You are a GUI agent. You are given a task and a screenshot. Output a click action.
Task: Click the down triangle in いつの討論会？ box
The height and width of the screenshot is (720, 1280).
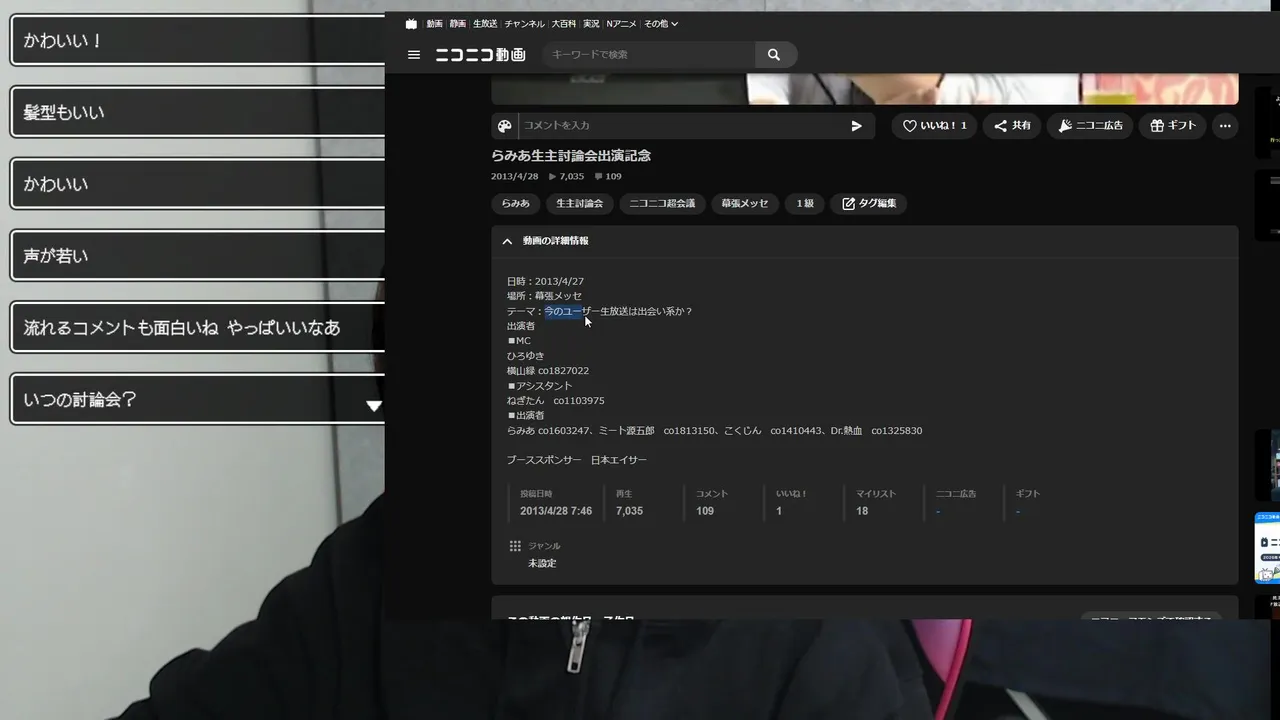coord(374,406)
